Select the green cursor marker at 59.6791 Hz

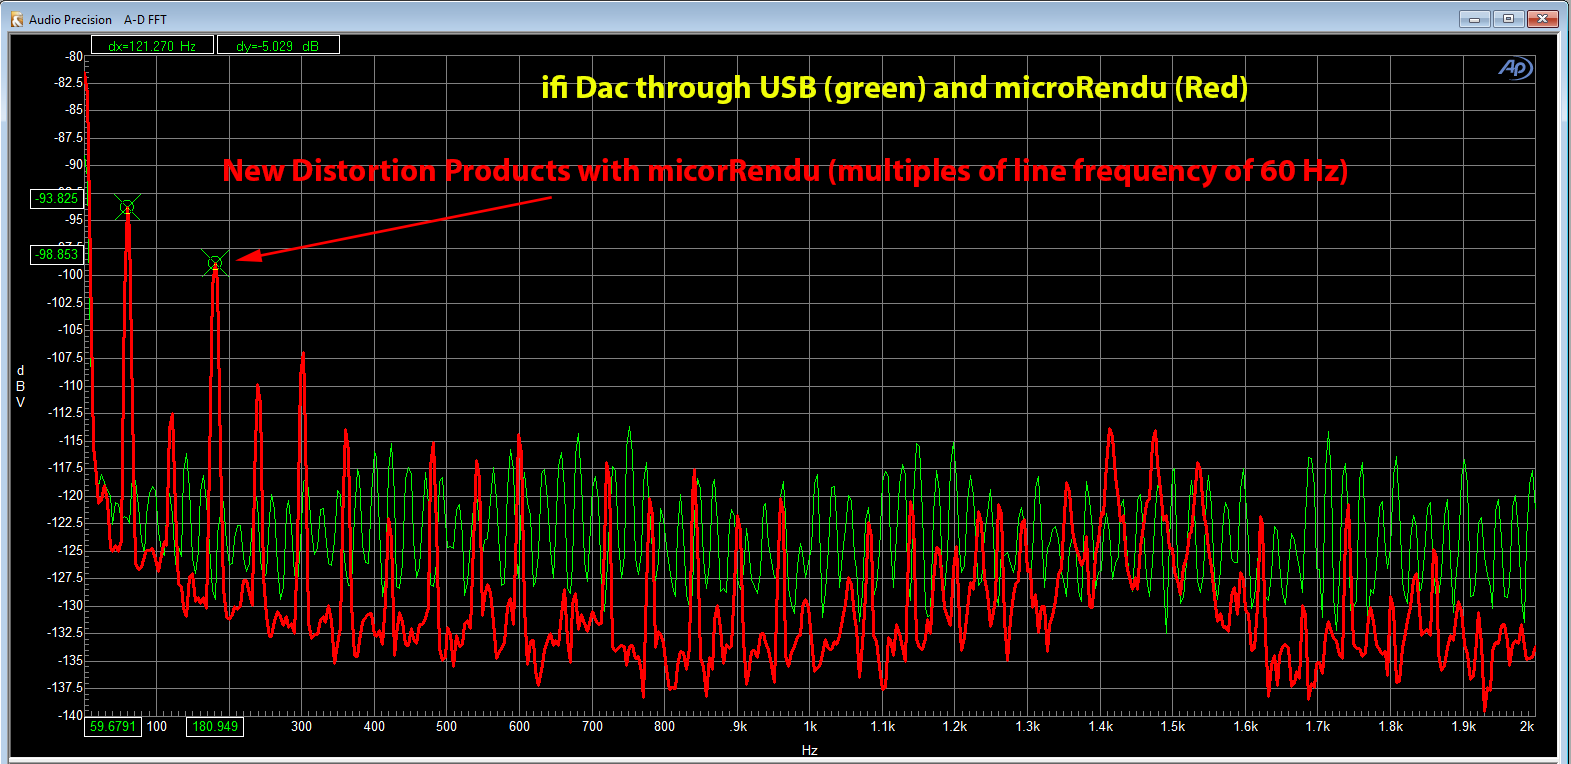127,207
